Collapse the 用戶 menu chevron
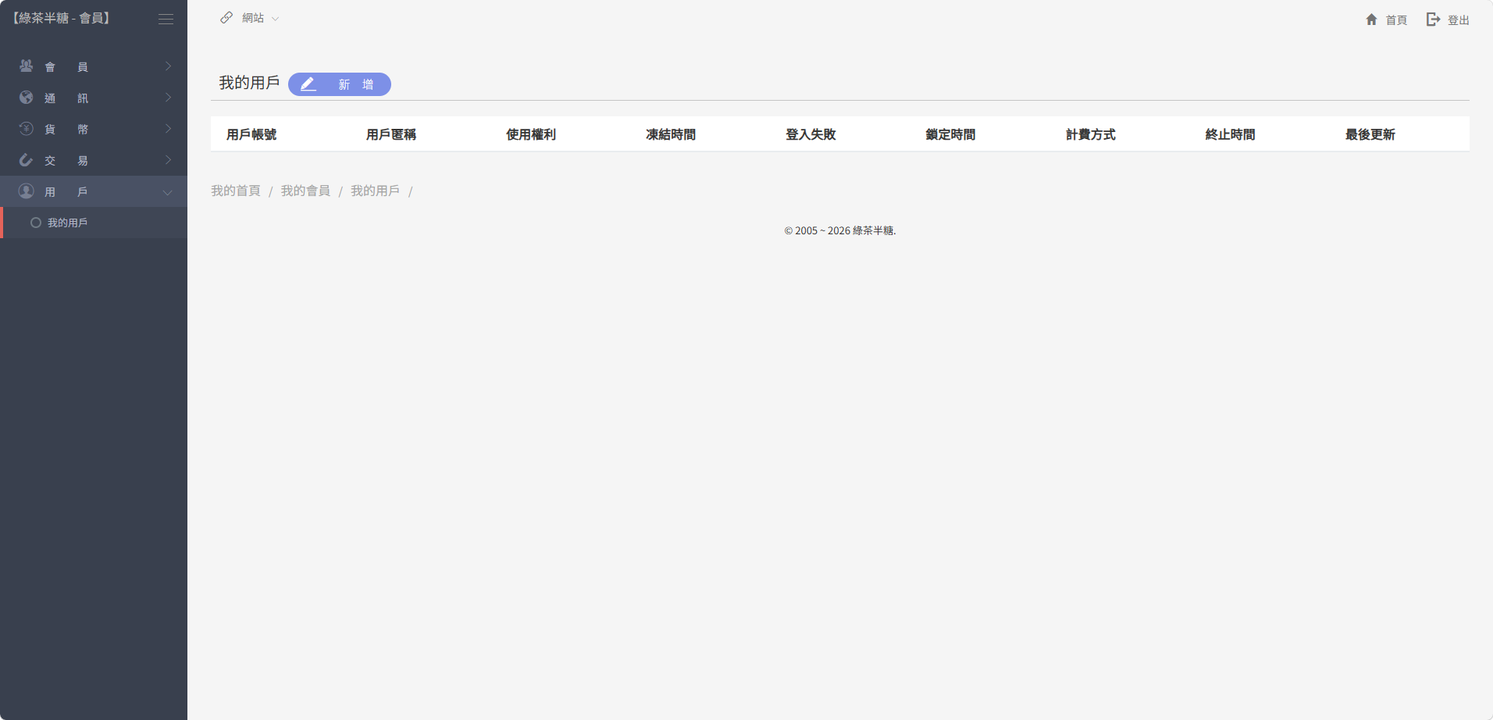Image resolution: width=1493 pixels, height=720 pixels. pos(168,192)
